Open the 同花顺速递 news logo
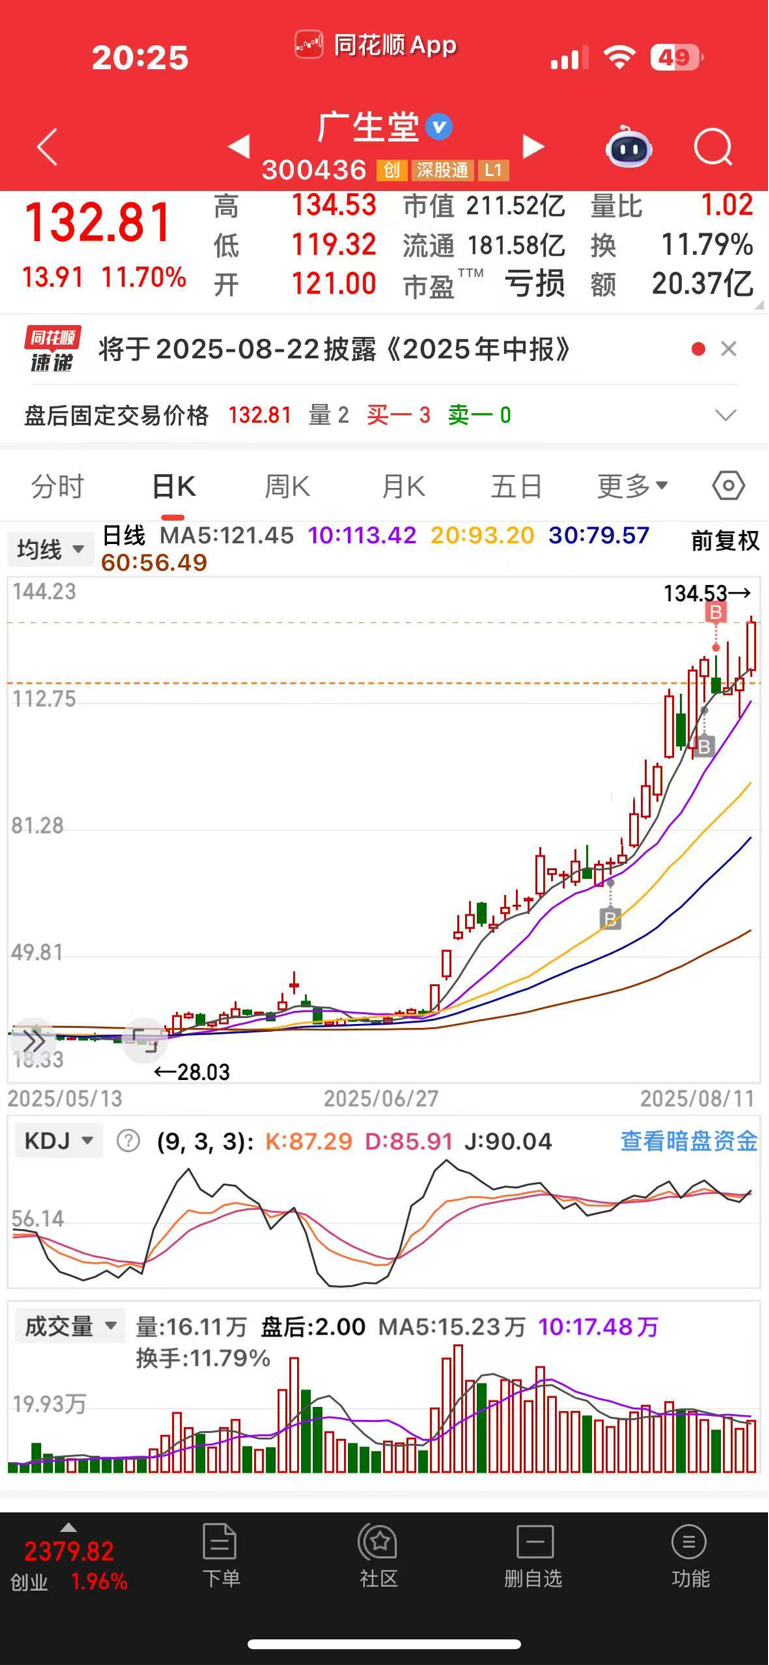769x1665 pixels. 53,349
